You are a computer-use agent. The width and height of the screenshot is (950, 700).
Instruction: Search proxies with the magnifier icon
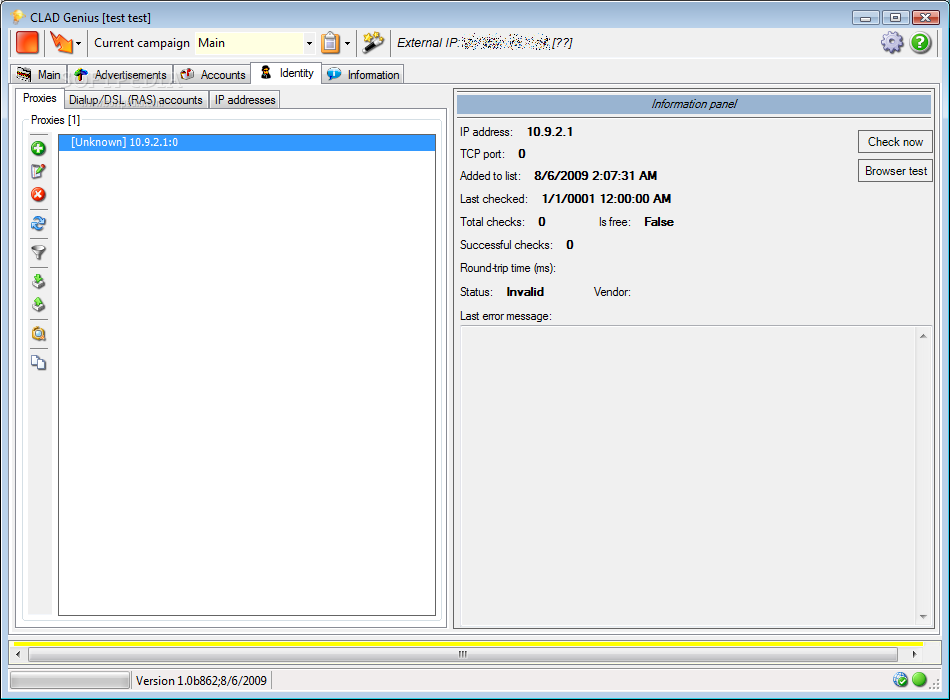[38, 334]
